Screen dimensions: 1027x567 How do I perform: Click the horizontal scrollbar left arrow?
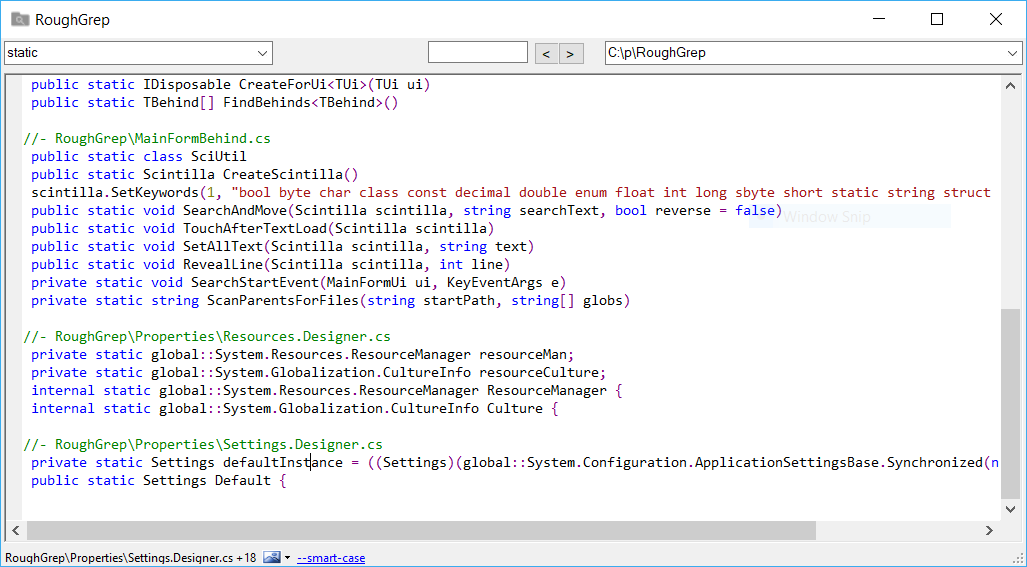[16, 530]
